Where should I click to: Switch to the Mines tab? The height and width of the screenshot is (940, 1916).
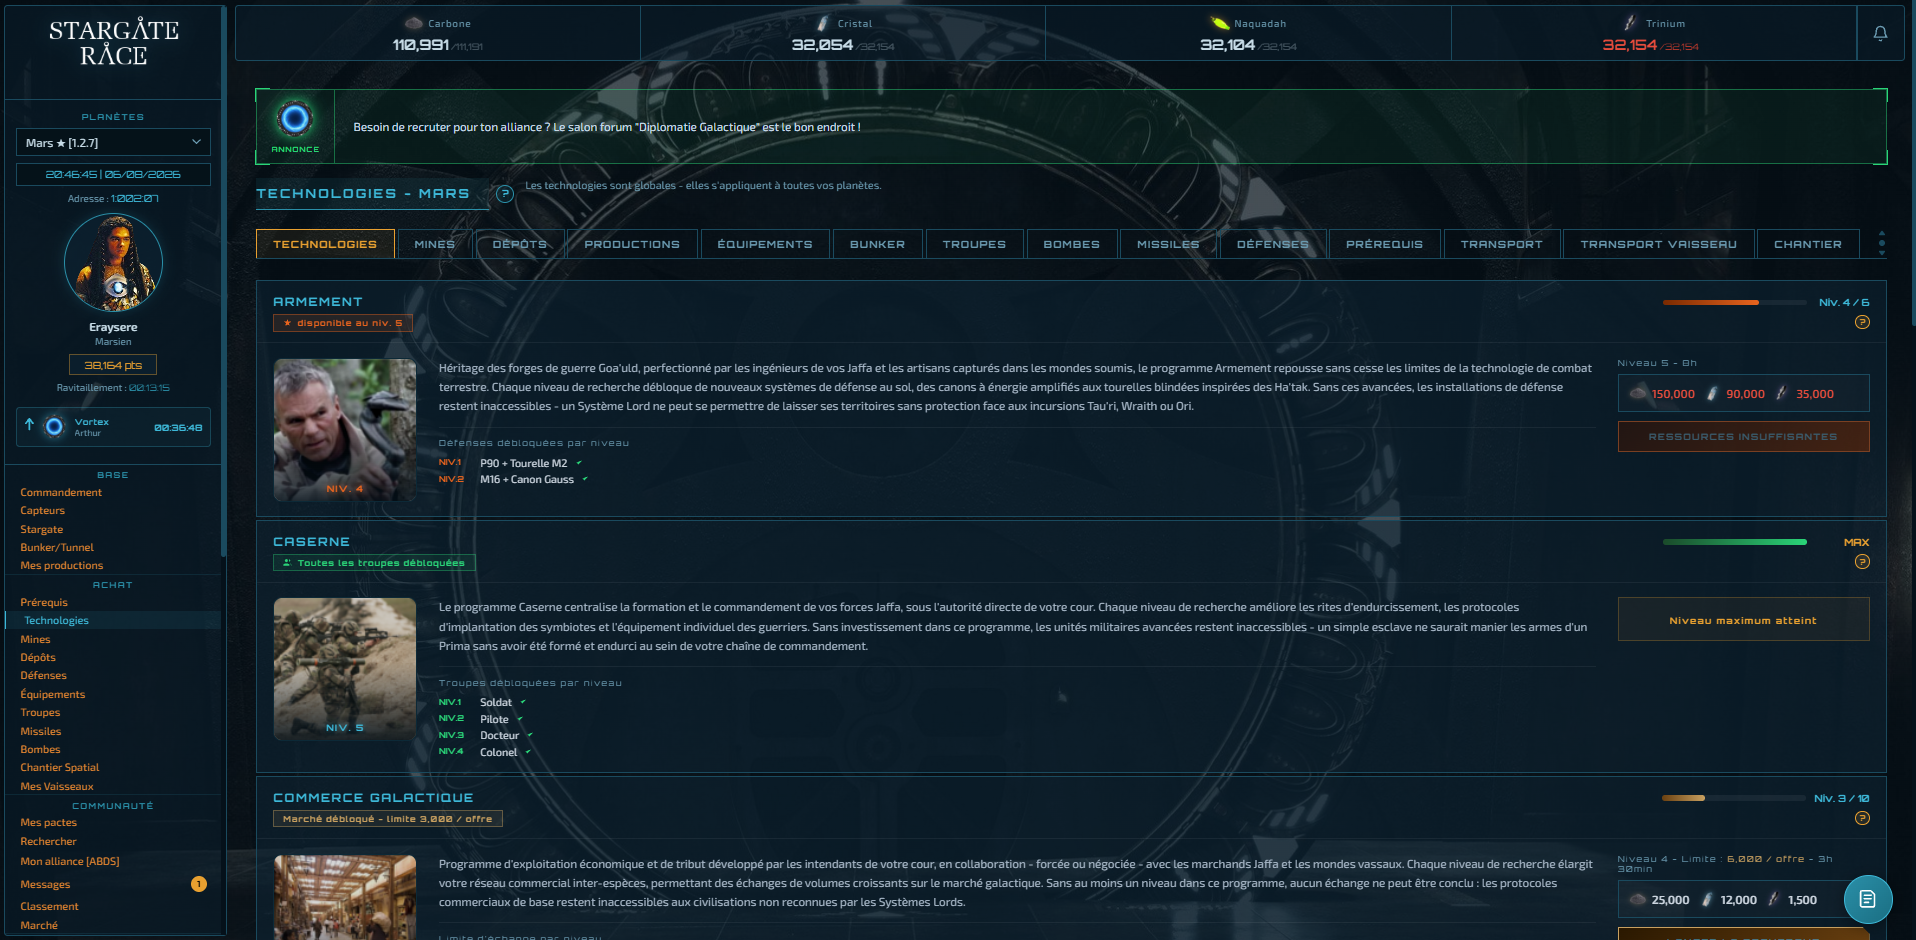[434, 244]
